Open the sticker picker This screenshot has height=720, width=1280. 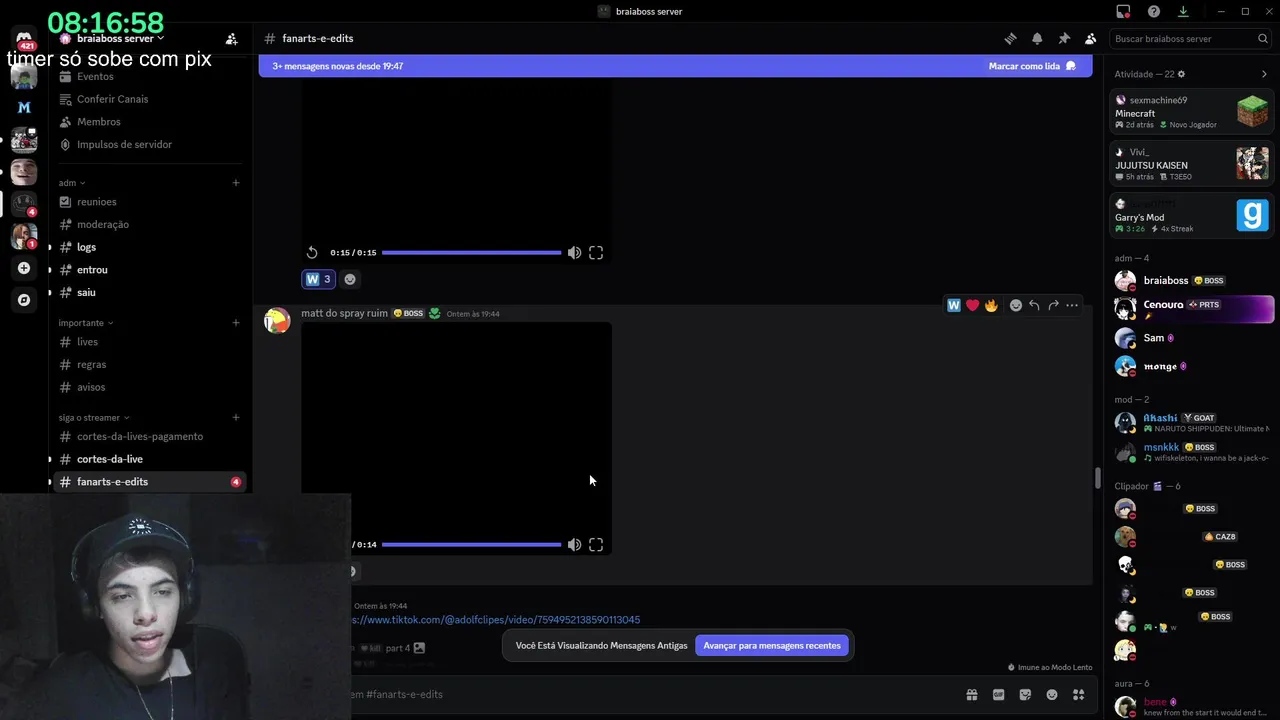[x=1025, y=694]
